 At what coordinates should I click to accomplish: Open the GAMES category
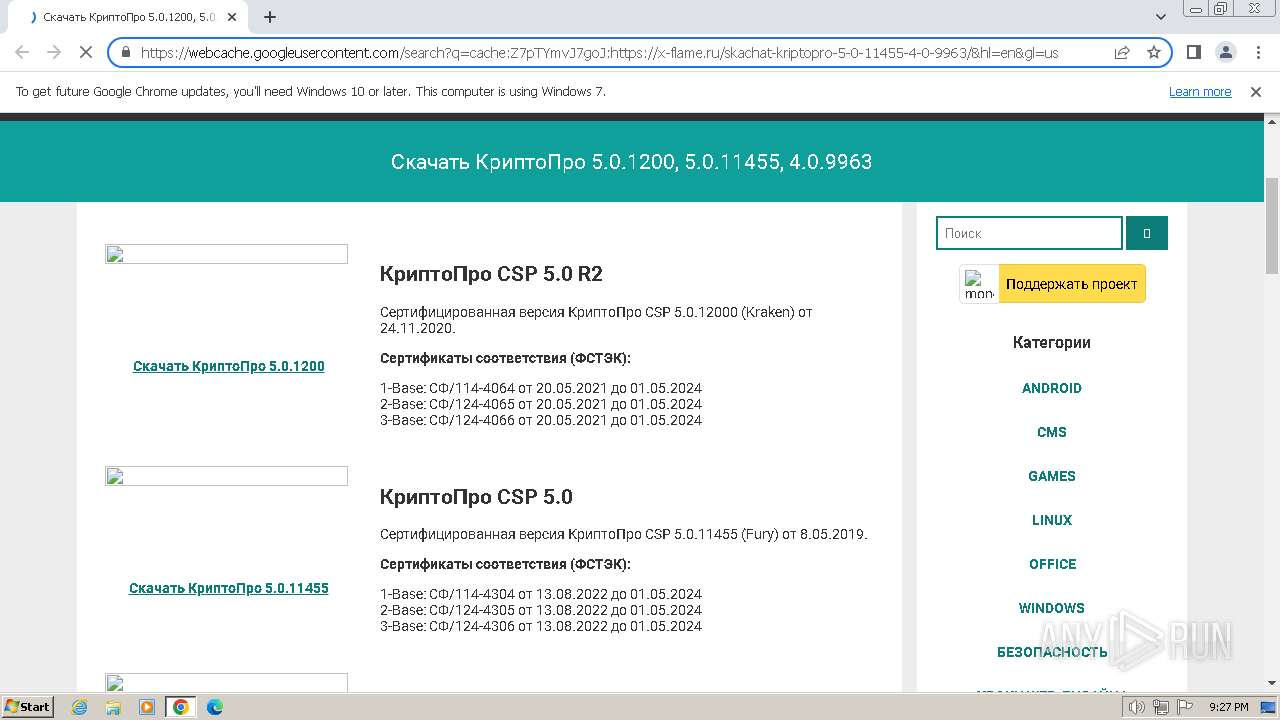[x=1052, y=476]
